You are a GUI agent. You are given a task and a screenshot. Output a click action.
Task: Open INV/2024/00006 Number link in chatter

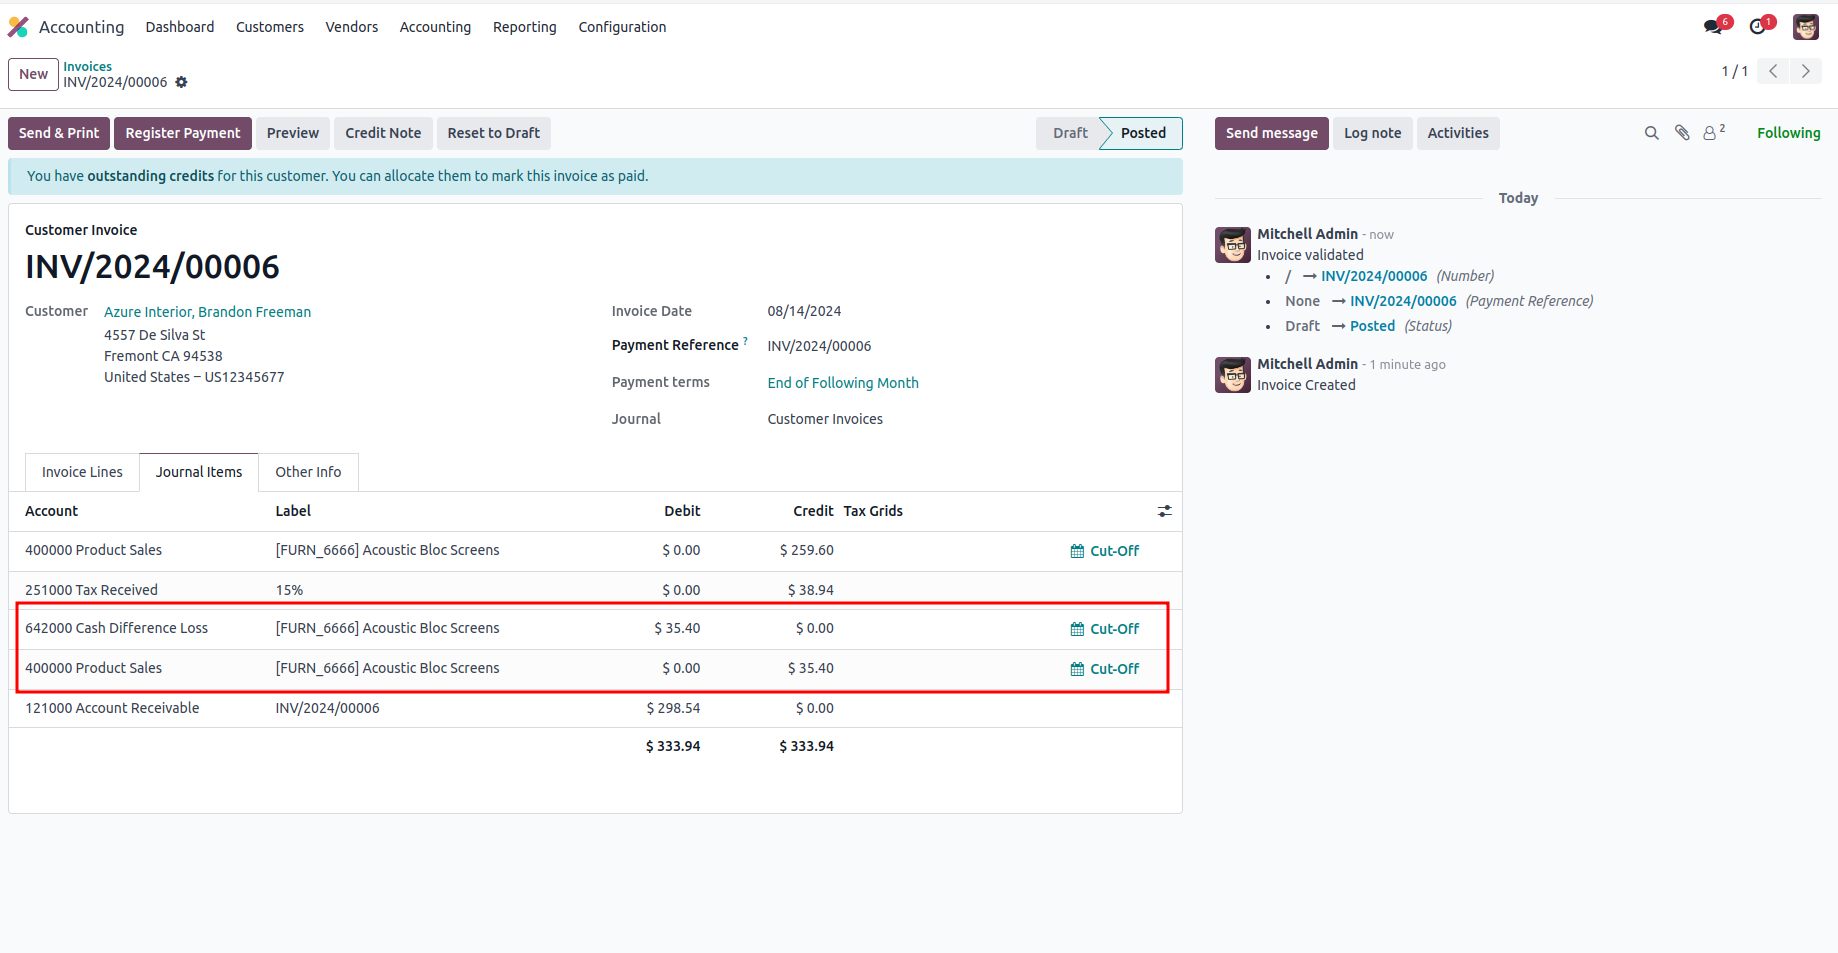(1374, 276)
